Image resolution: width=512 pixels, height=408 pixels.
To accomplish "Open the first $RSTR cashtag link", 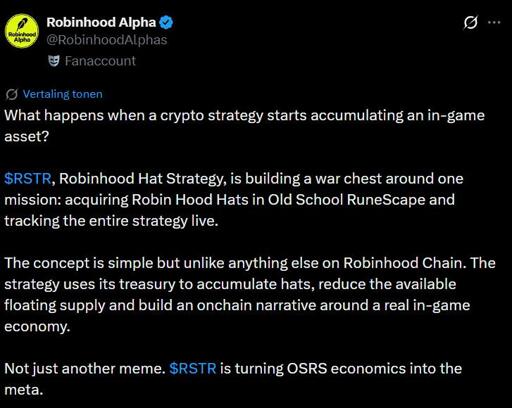I will click(28, 179).
